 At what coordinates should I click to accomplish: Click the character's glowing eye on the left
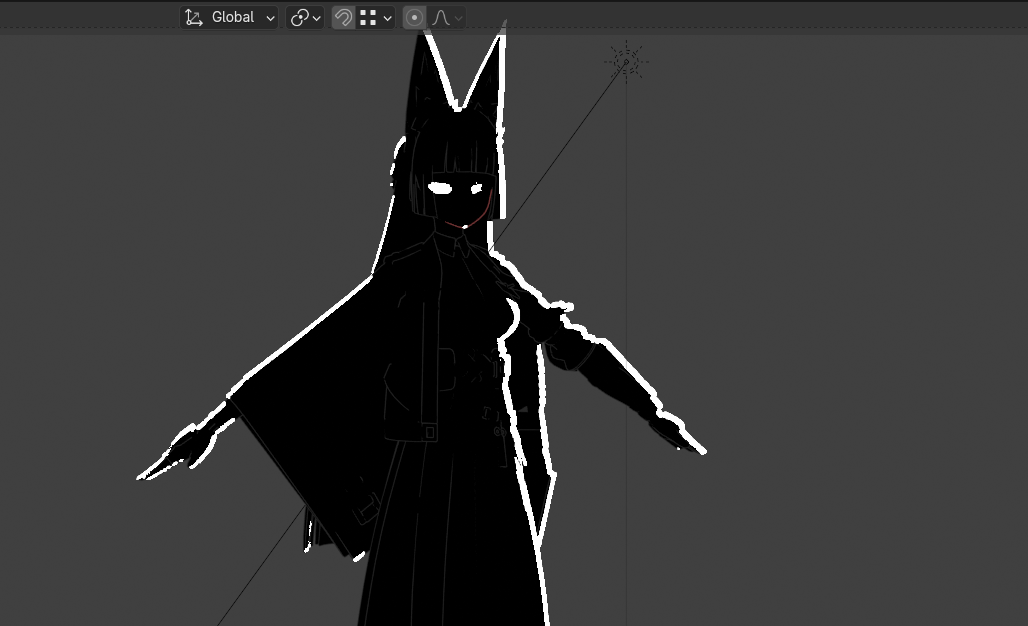[441, 187]
